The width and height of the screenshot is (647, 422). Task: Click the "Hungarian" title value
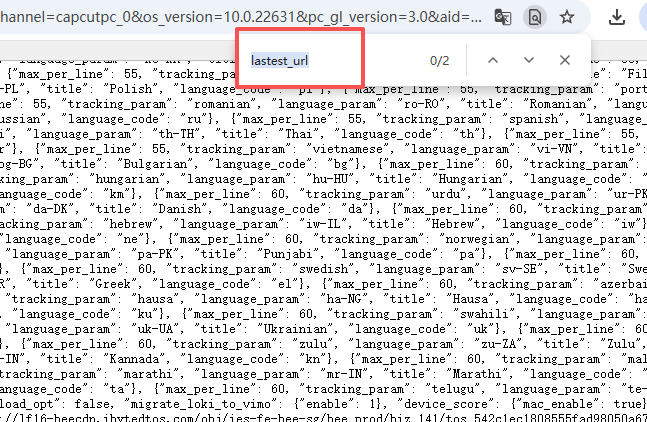tap(471, 179)
